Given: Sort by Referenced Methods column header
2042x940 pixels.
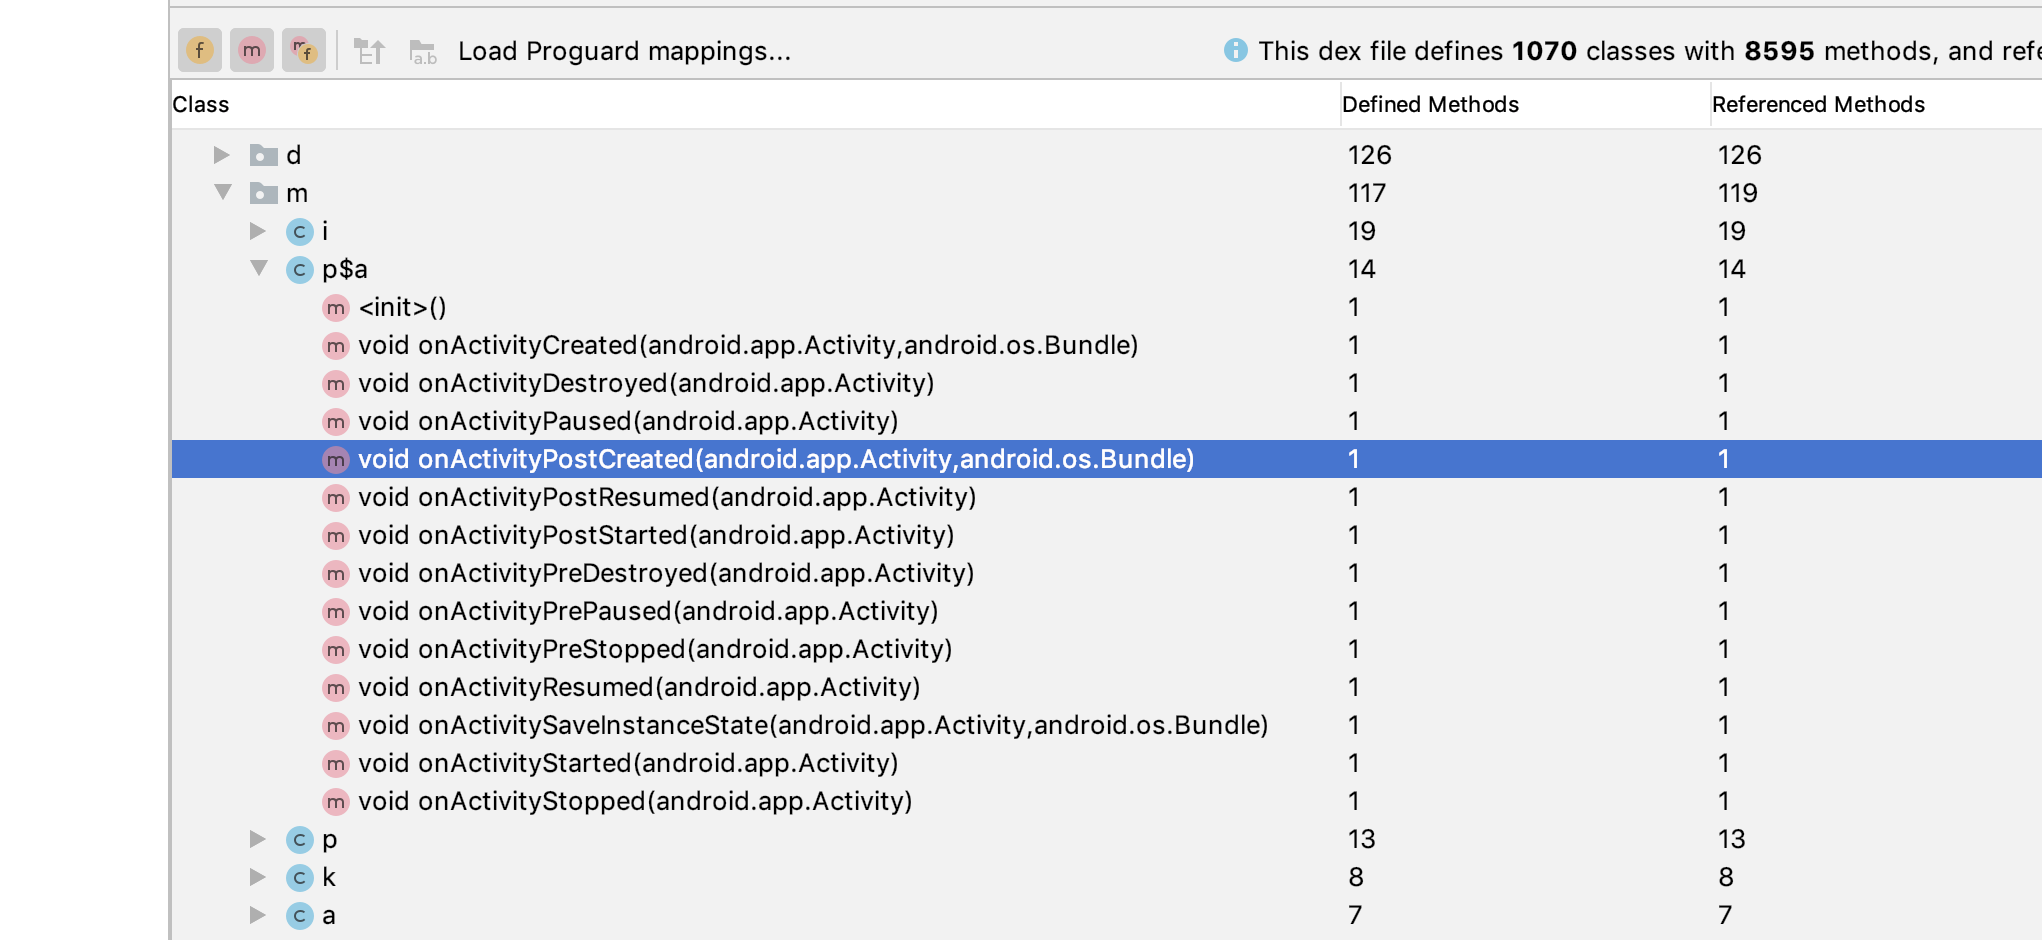Looking at the screenshot, I should (x=1817, y=104).
